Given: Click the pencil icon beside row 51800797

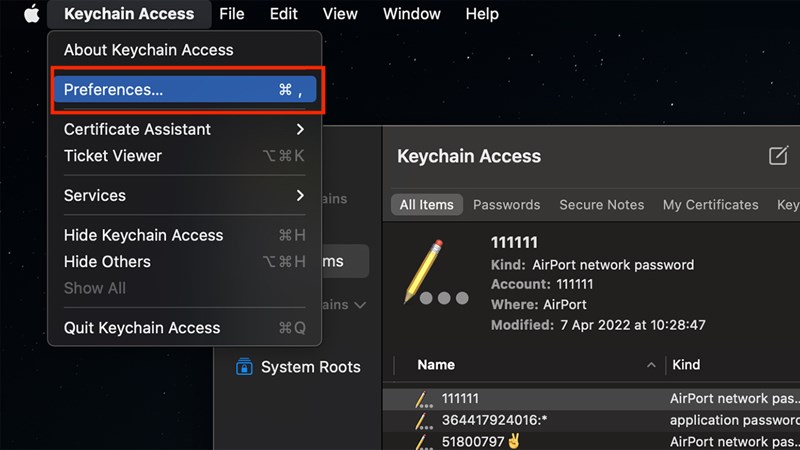Looking at the screenshot, I should (423, 442).
